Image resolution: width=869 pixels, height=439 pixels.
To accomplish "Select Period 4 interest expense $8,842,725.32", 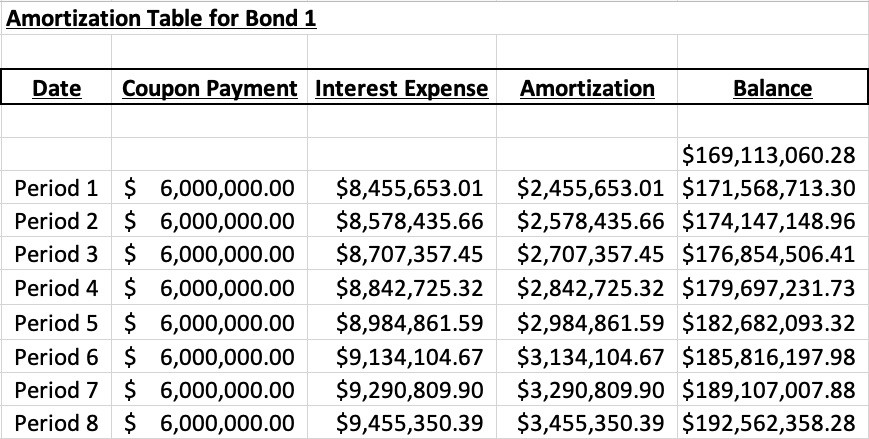I will [410, 288].
